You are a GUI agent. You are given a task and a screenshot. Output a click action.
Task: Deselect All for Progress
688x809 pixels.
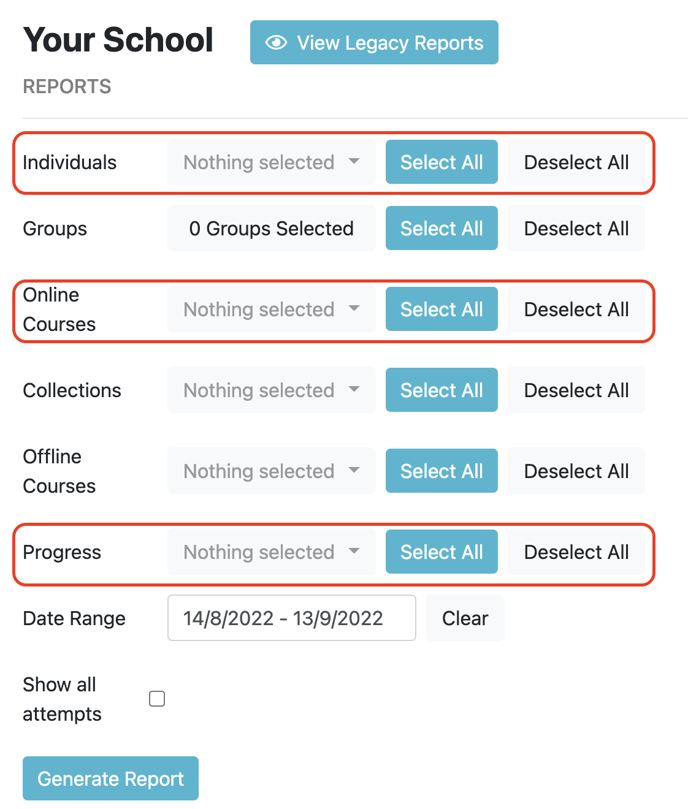[x=576, y=552]
